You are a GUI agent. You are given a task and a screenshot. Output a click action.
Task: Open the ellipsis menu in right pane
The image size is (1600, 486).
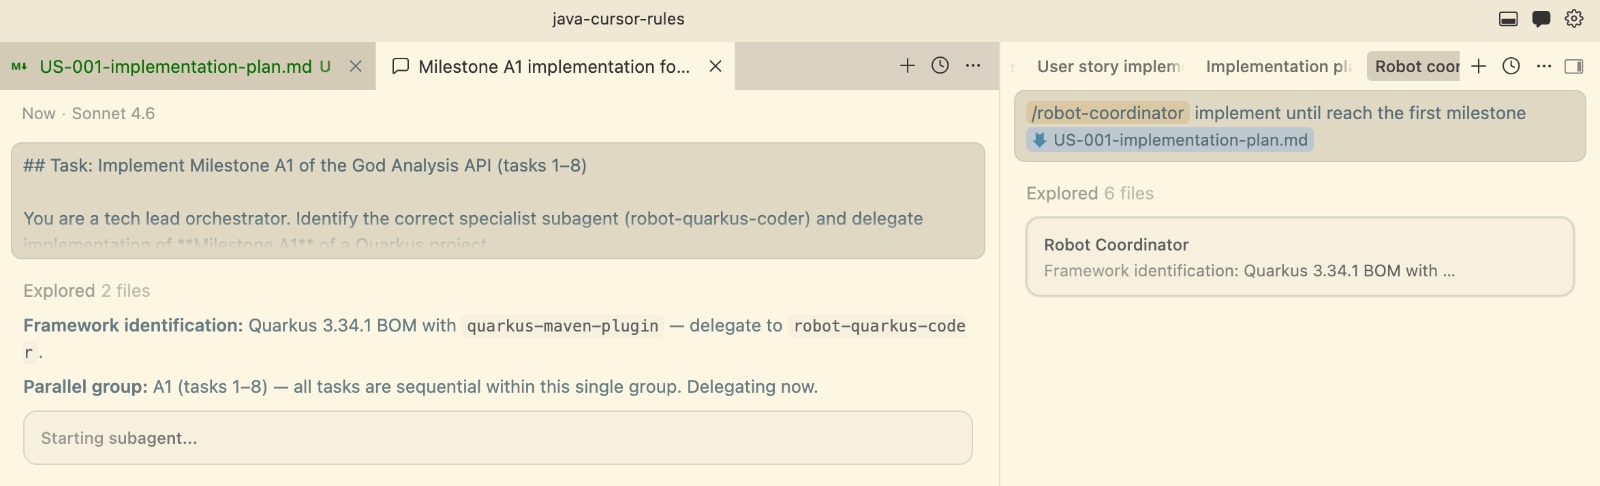coord(1544,66)
